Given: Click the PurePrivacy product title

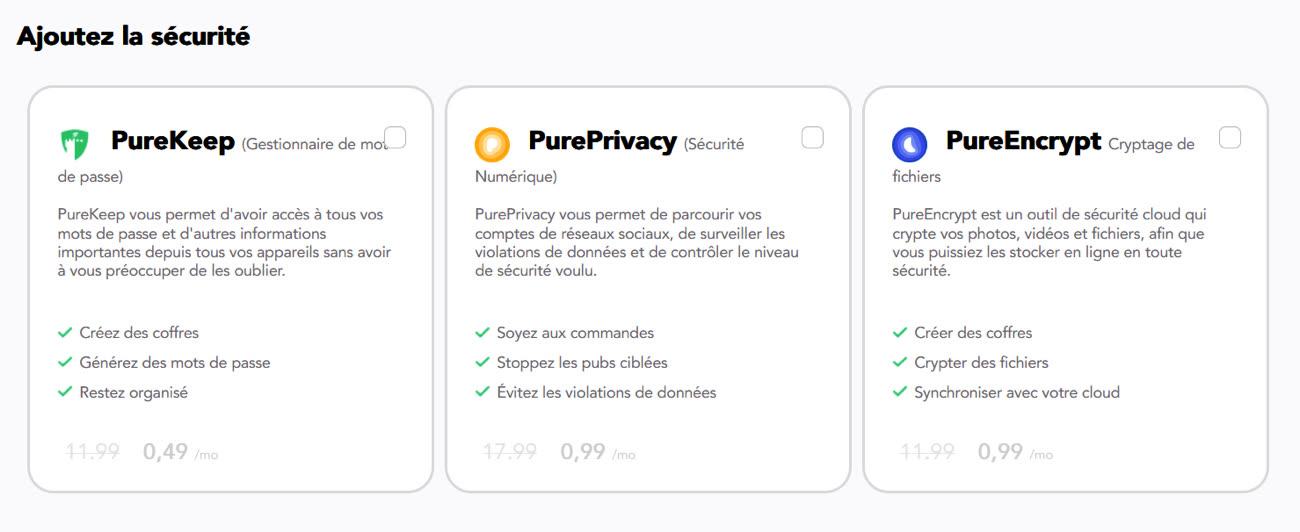Looking at the screenshot, I should pyautogui.click(x=603, y=141).
